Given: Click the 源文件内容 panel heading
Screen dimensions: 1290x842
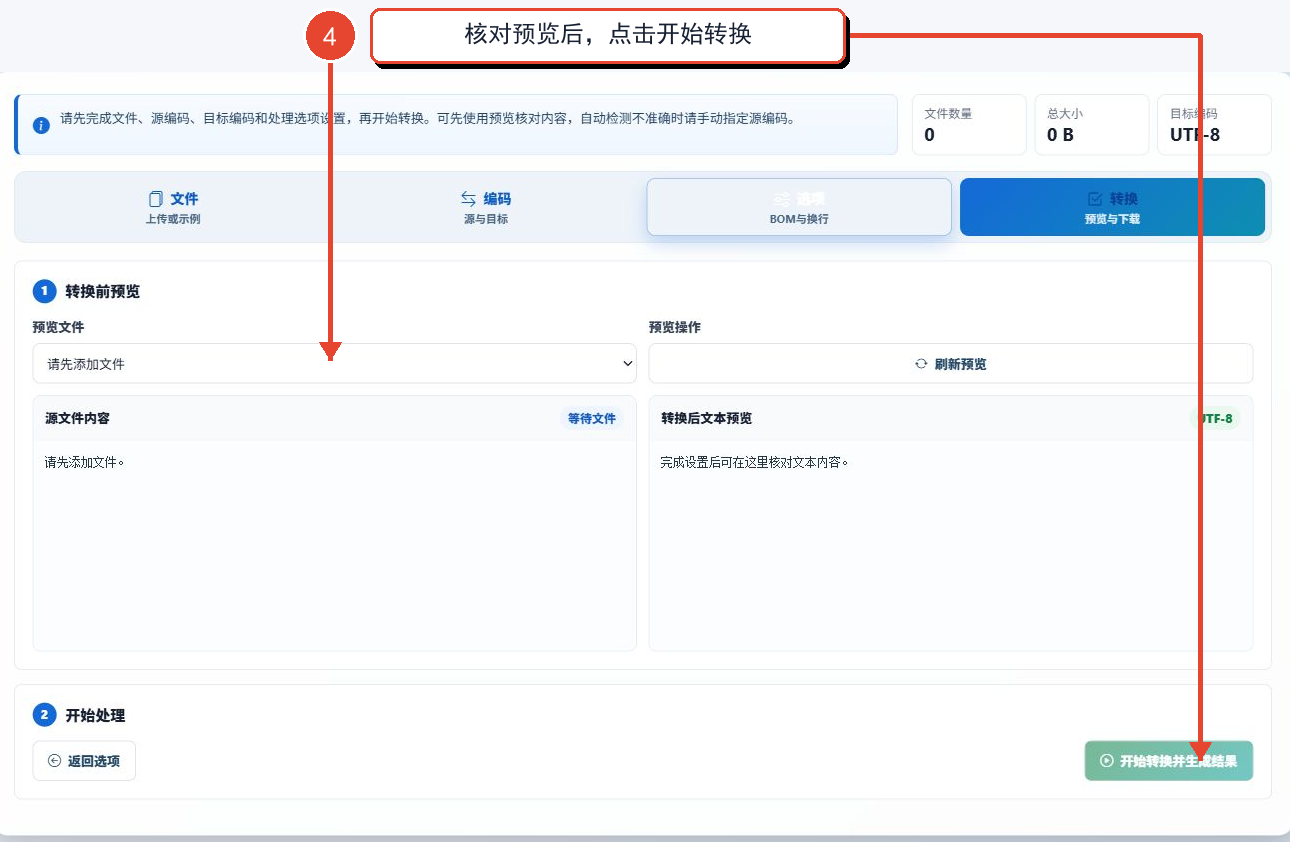Looking at the screenshot, I should click(x=77, y=418).
